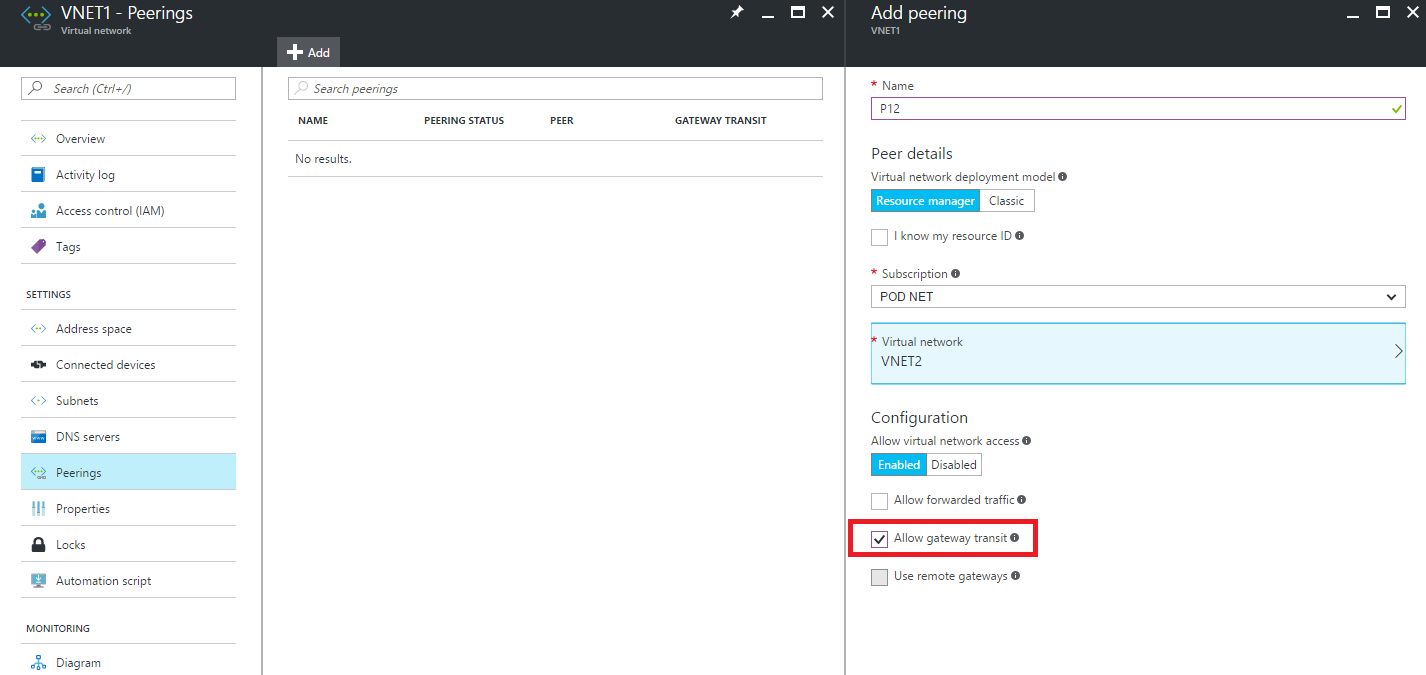Click the Add peering button

[308, 52]
